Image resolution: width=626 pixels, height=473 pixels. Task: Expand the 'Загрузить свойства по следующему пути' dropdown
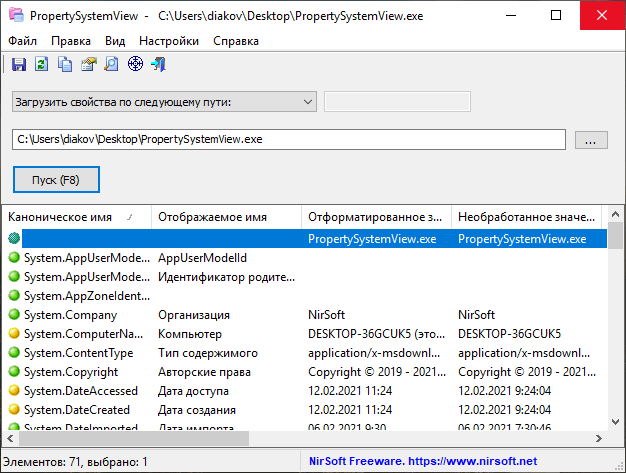(x=164, y=102)
